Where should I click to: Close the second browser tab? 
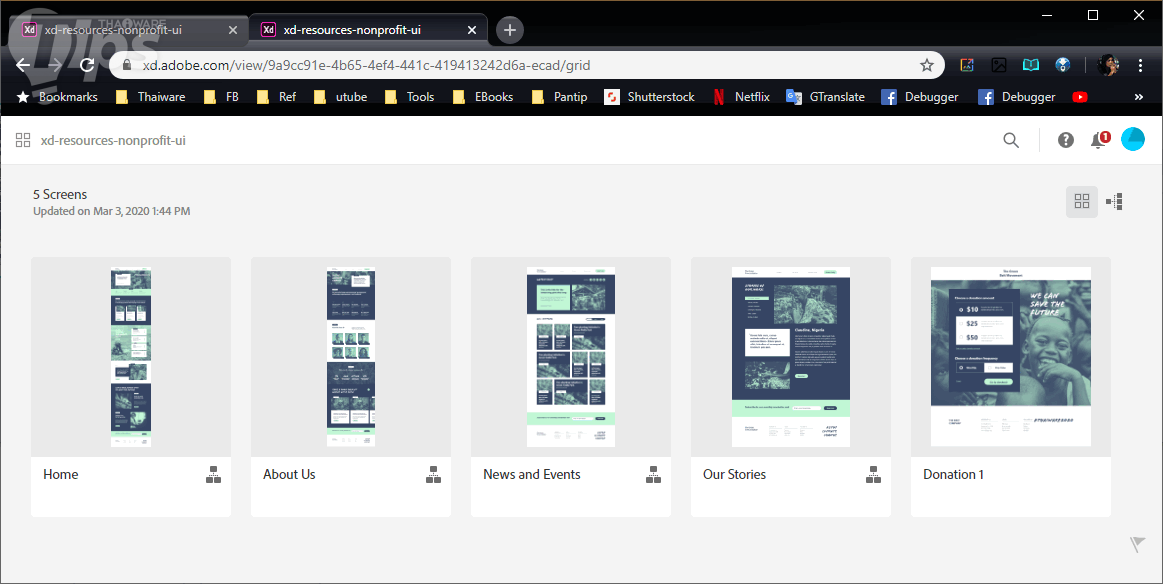coord(472,30)
